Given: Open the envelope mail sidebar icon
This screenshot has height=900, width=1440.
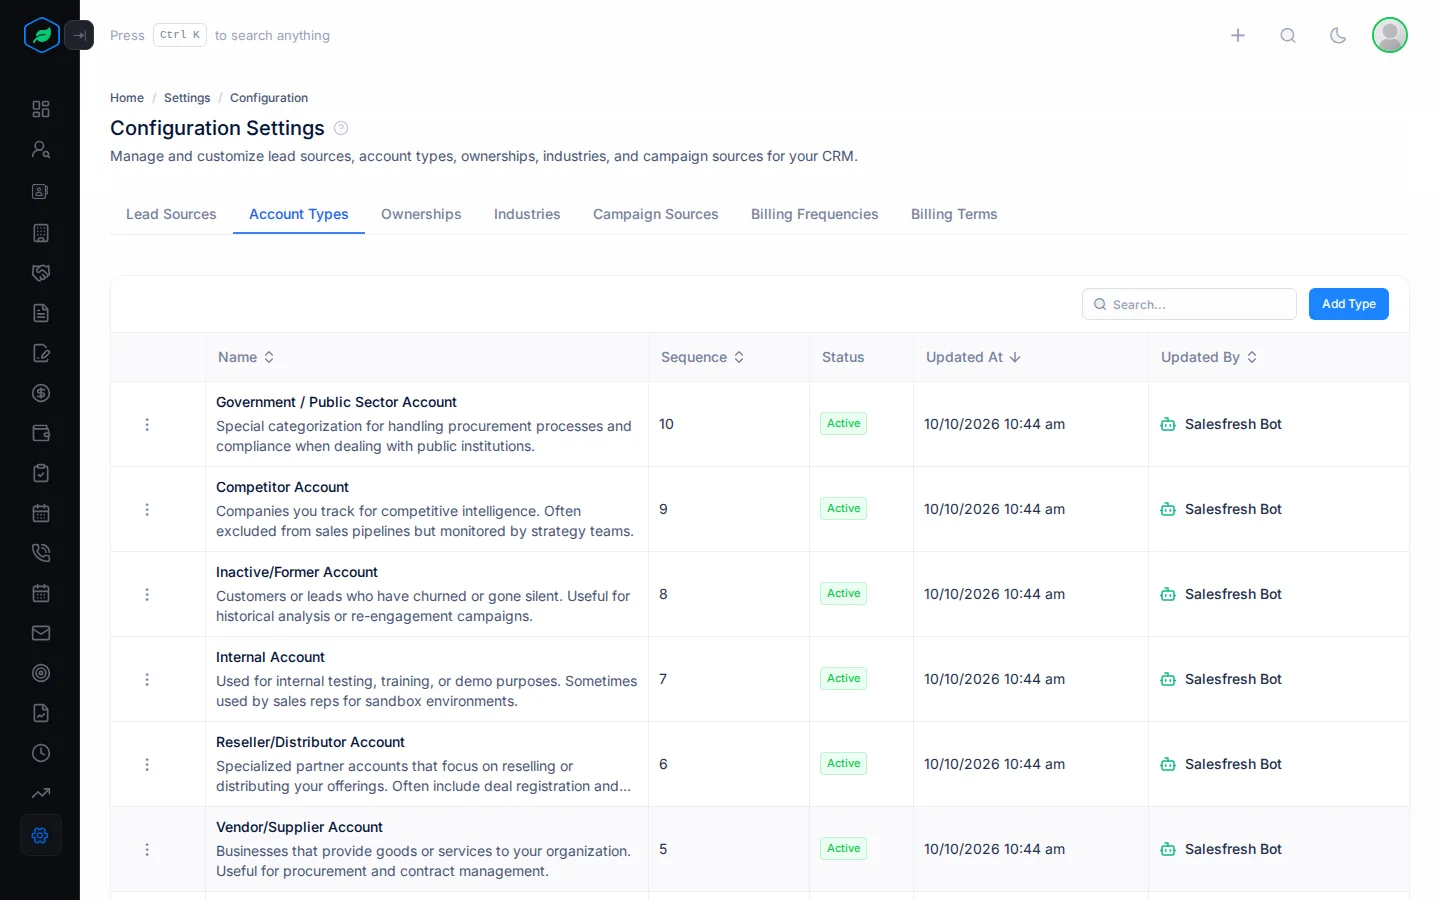Looking at the screenshot, I should pyautogui.click(x=41, y=633).
